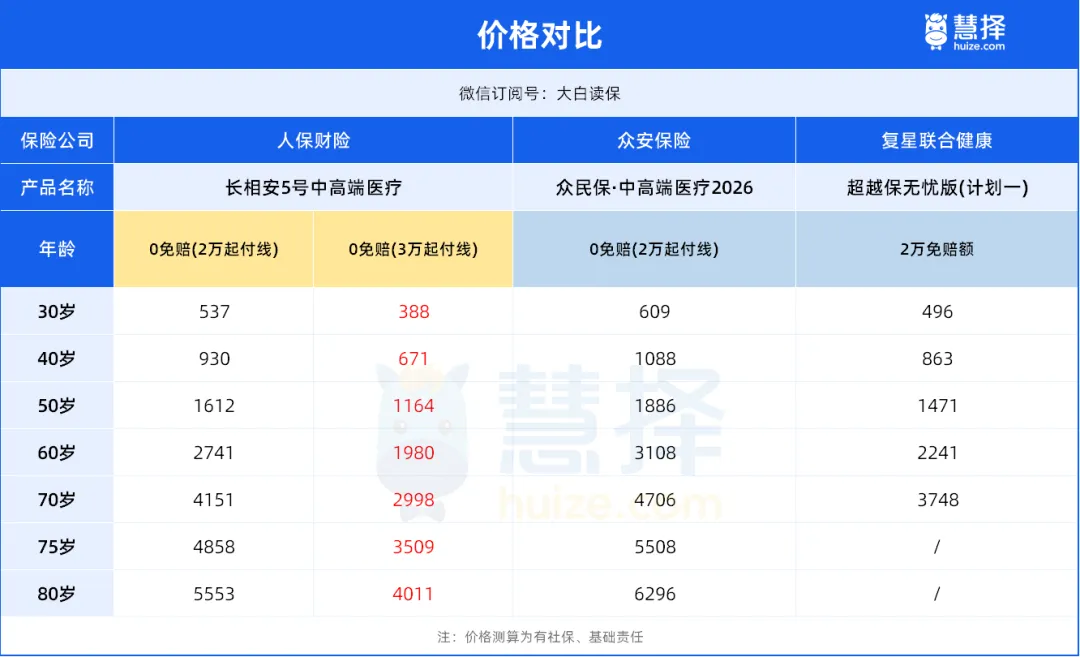
Task: Select the 40岁 row label
Action: point(57,359)
